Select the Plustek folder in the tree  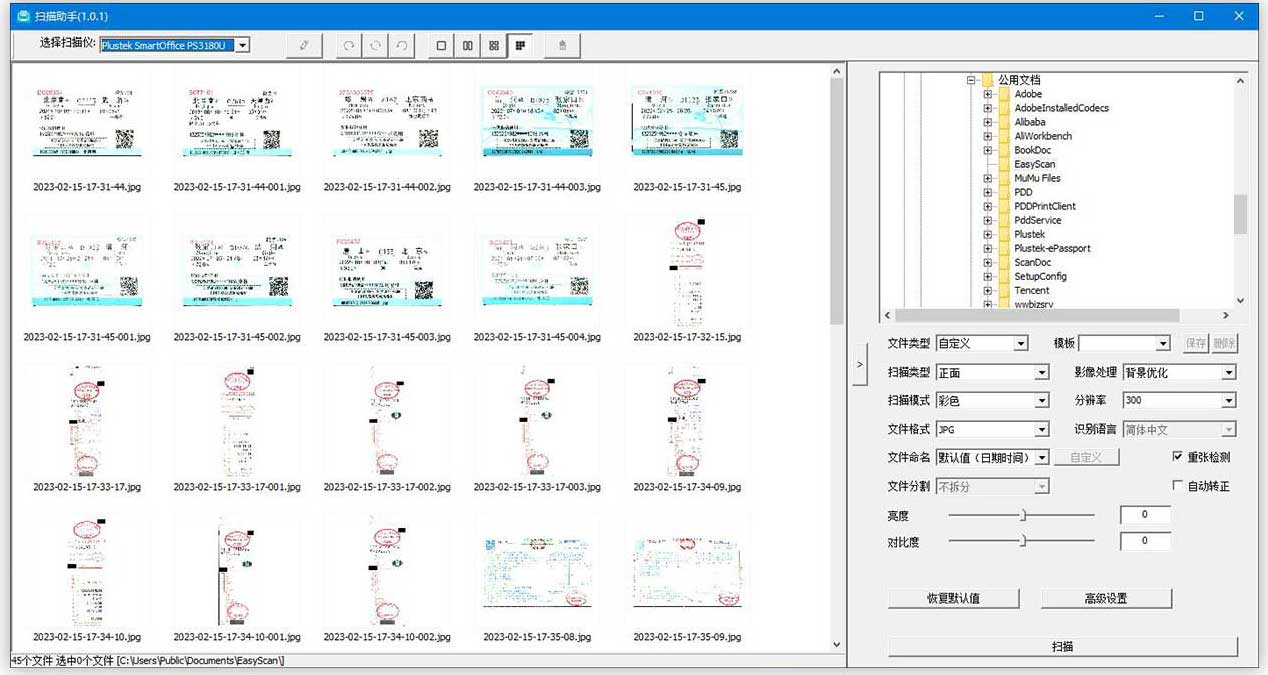[x=1030, y=234]
